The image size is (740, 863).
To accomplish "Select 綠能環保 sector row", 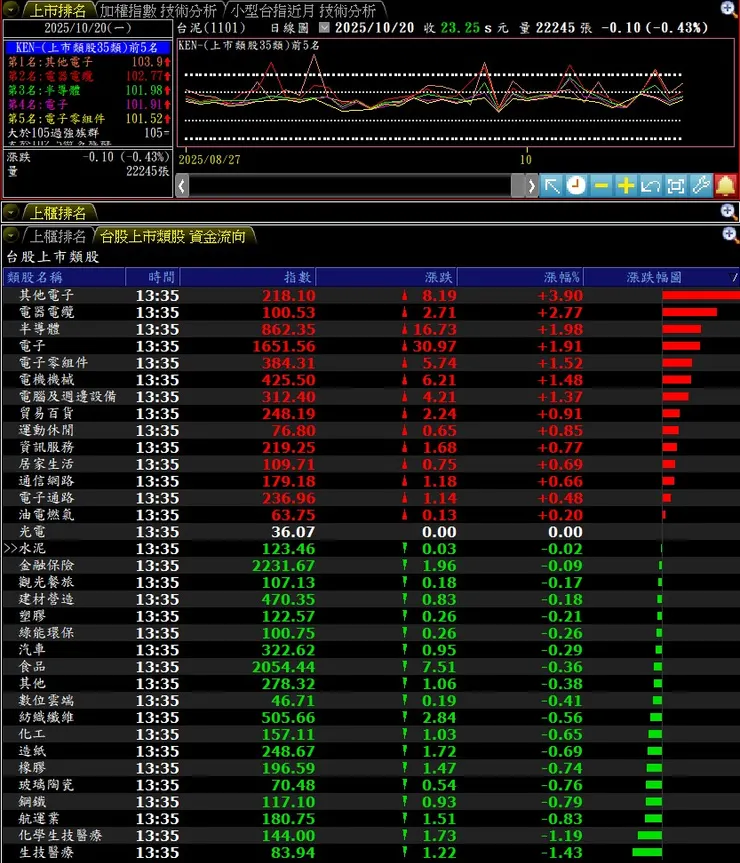I will coord(371,633).
